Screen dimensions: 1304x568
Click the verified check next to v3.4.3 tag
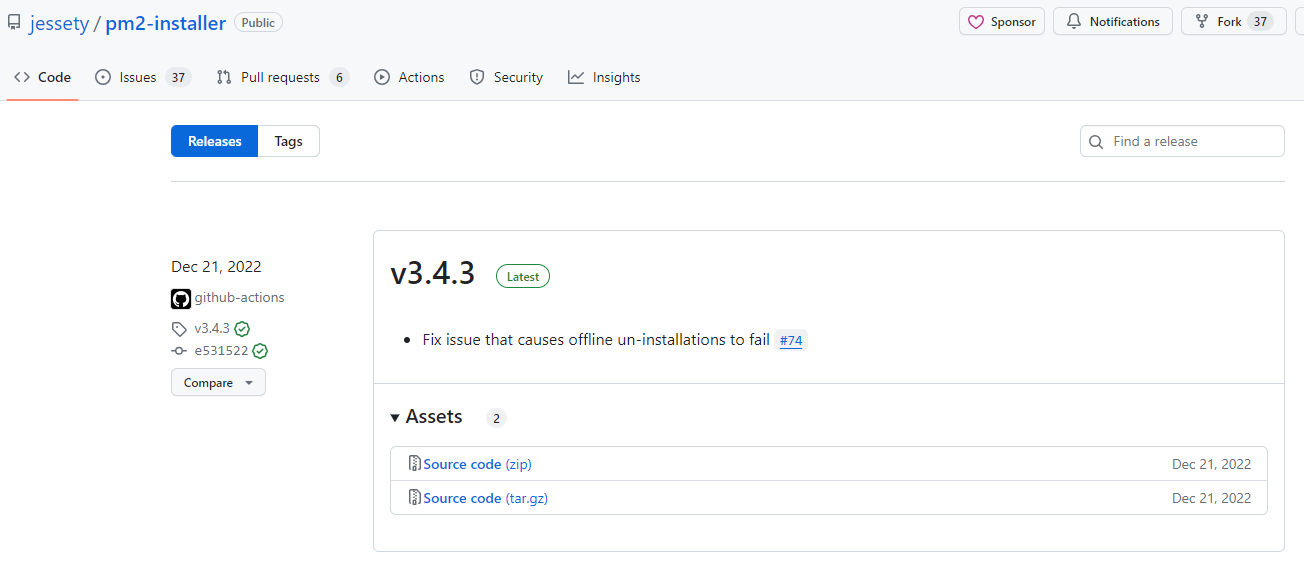[242, 328]
